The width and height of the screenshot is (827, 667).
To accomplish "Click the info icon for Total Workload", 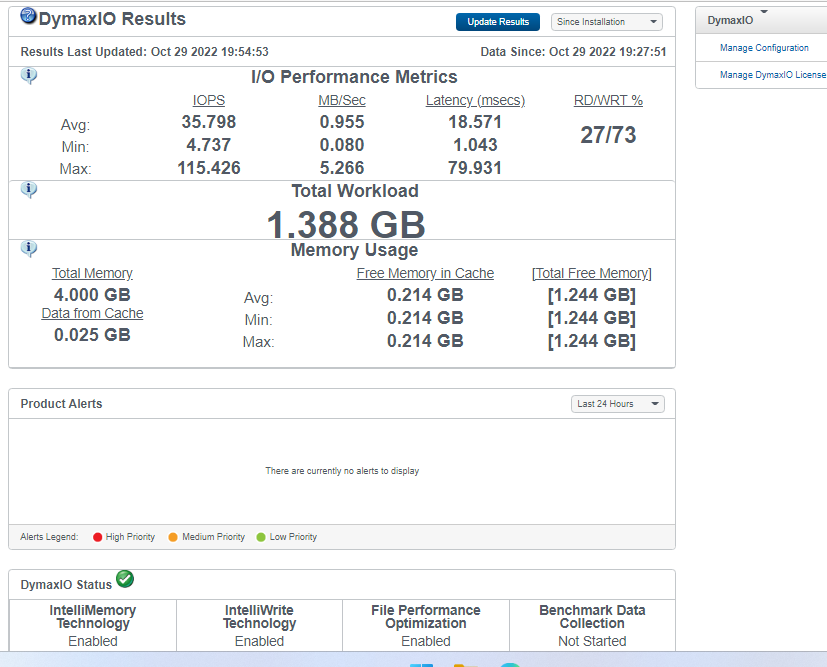I will coord(29,190).
